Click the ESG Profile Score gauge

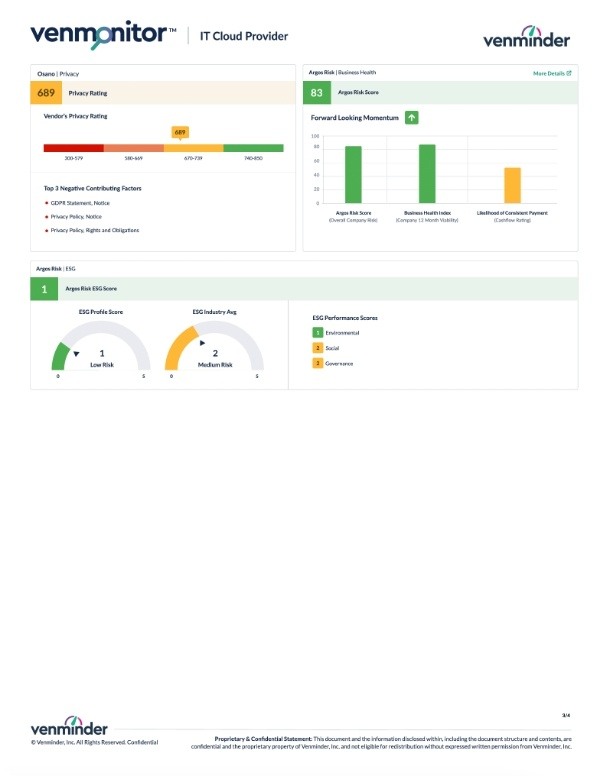101,345
